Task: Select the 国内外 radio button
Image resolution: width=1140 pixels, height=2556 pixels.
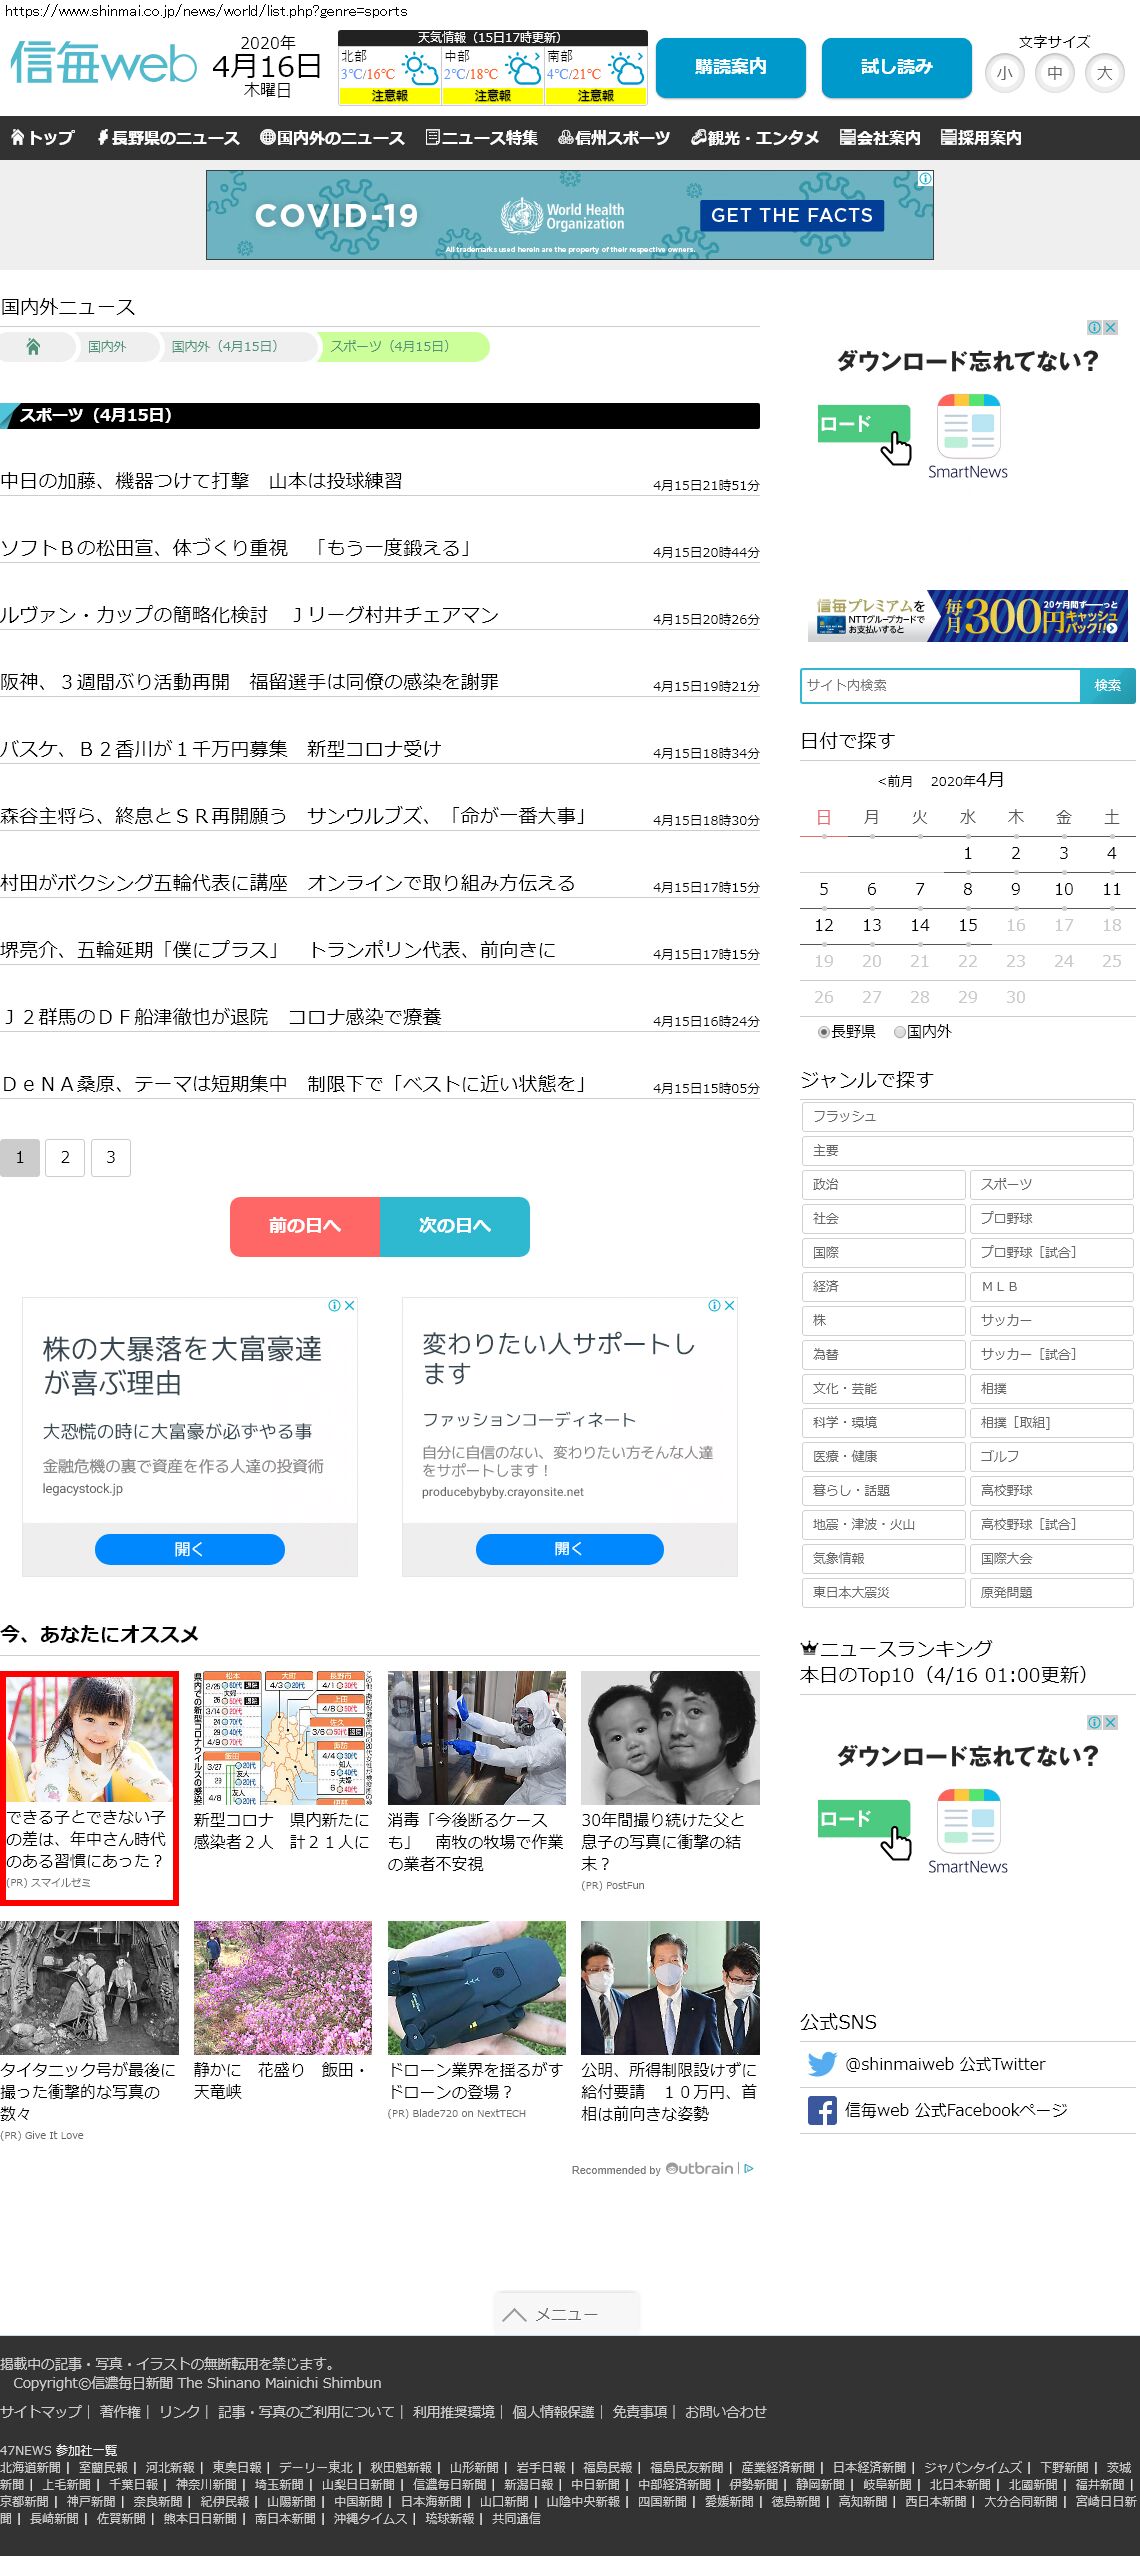Action: click(x=900, y=1032)
